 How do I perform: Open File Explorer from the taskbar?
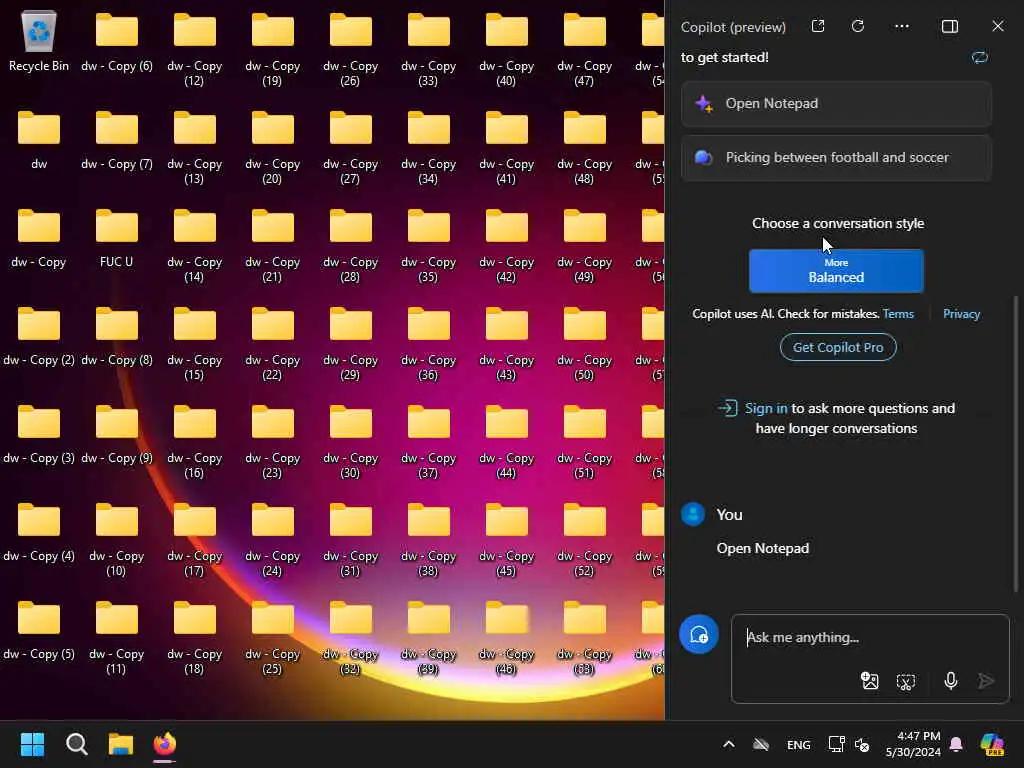[x=121, y=744]
